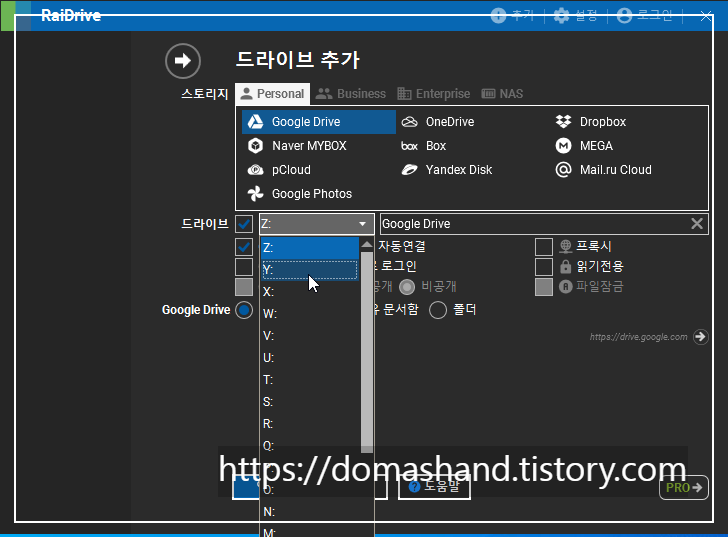Choose drive letter R:
Viewport: 728px width, 537px height.
(310, 424)
